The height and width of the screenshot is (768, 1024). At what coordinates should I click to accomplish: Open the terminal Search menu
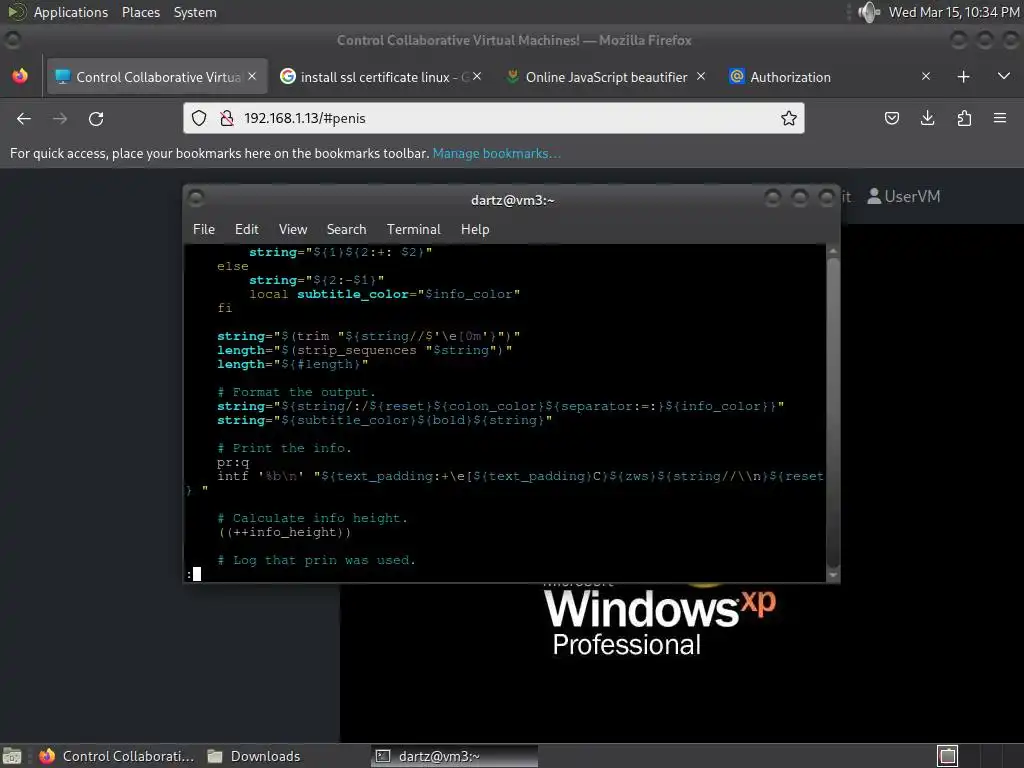[346, 229]
